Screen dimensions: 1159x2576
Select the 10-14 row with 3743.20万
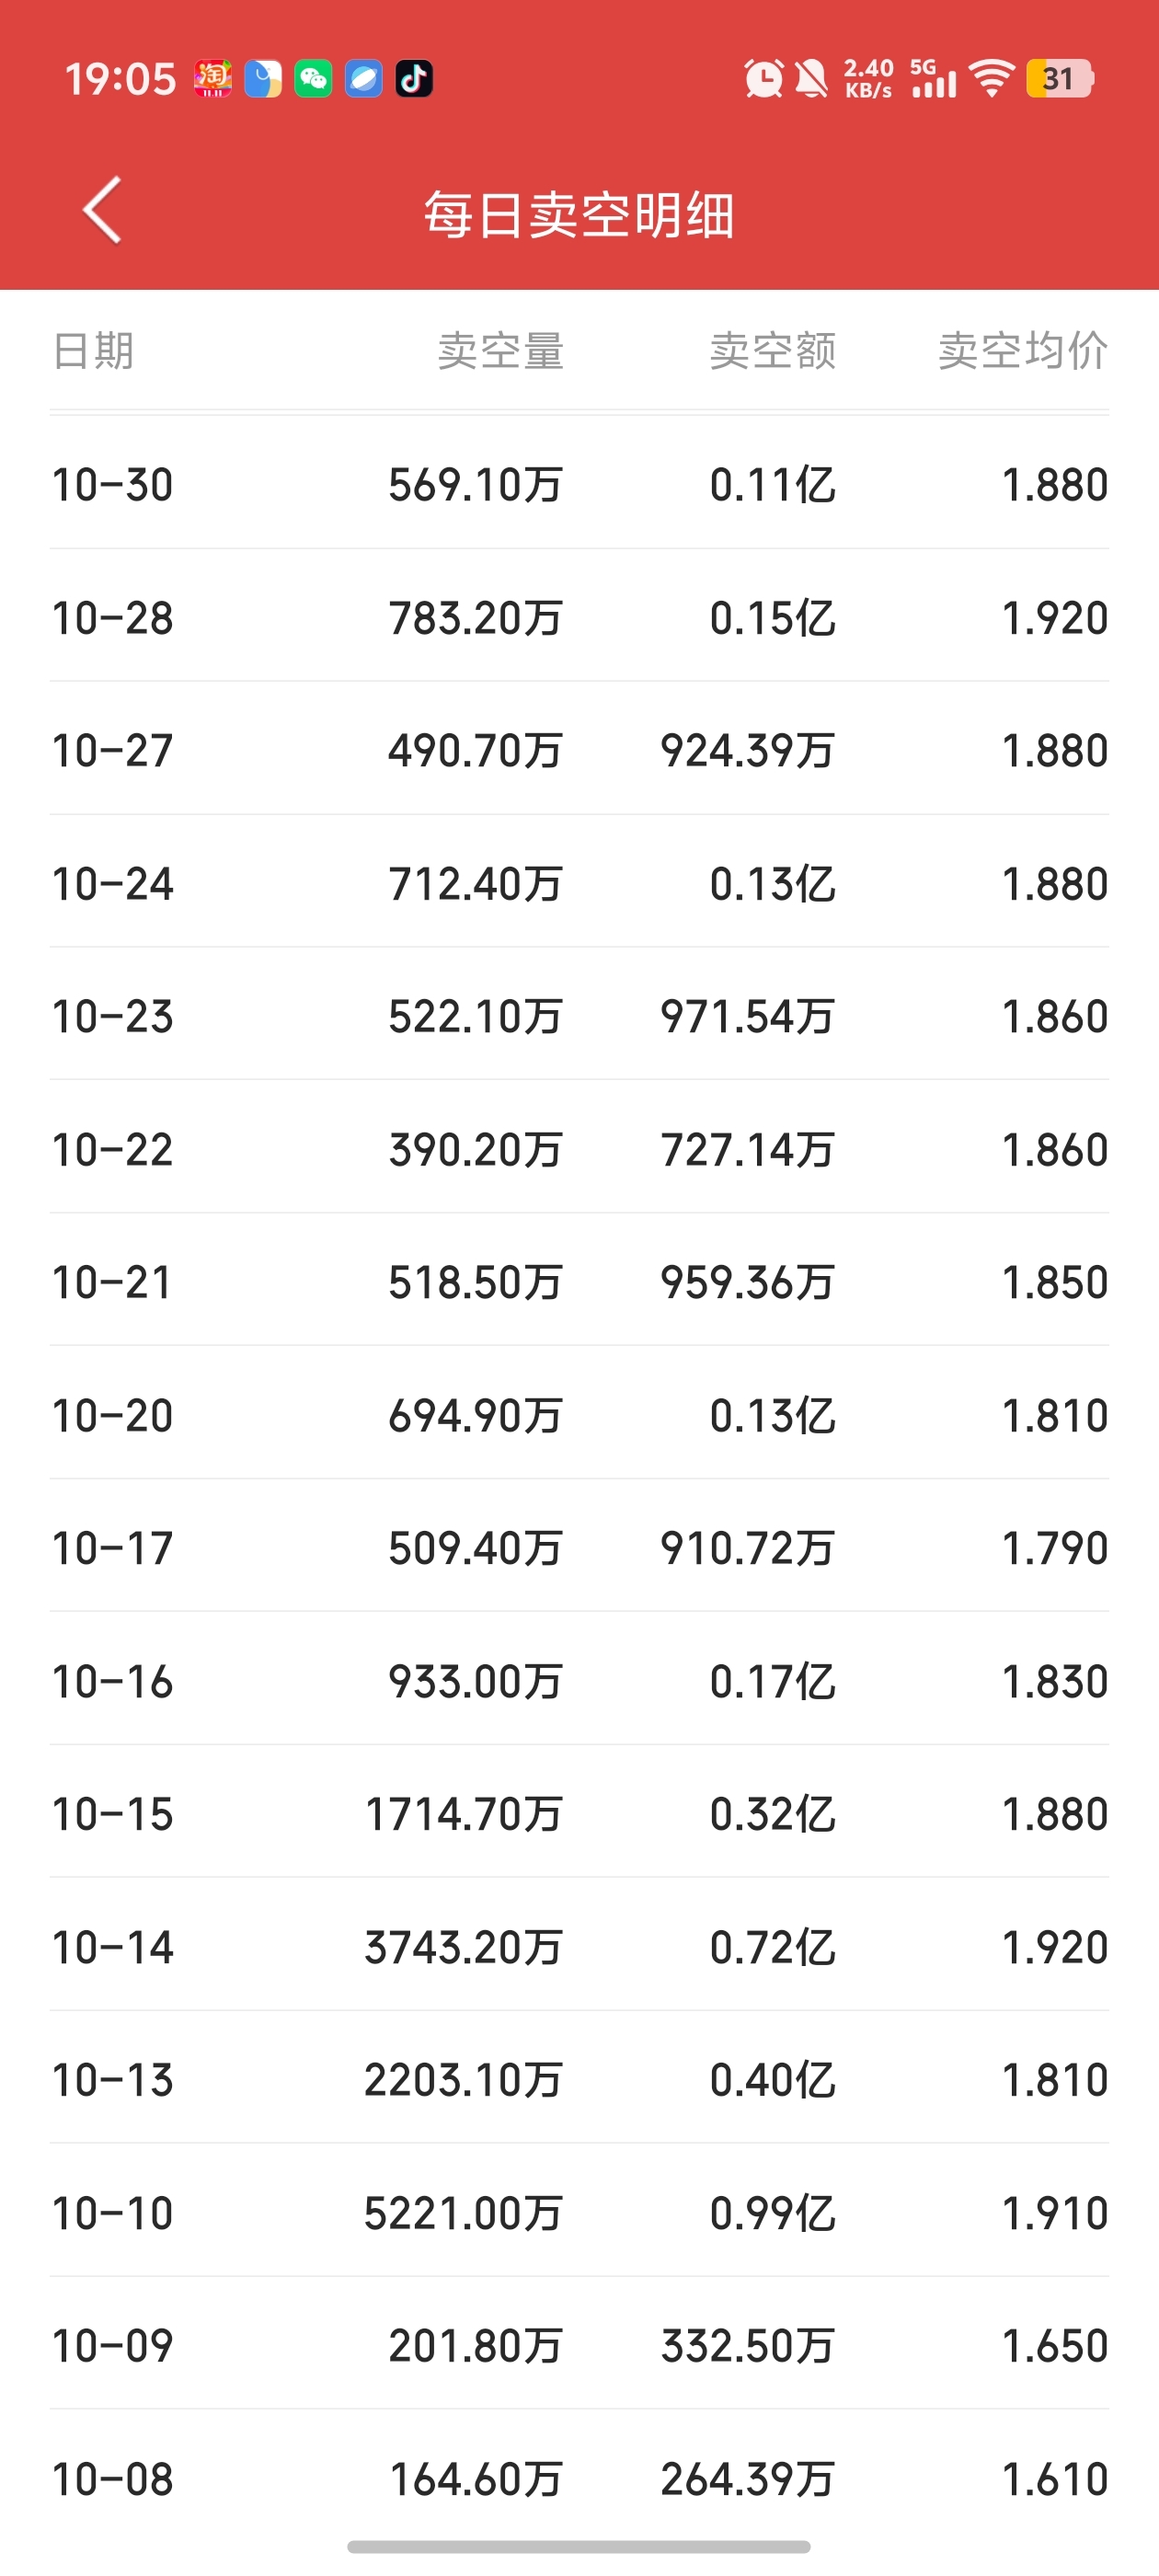tap(579, 1947)
